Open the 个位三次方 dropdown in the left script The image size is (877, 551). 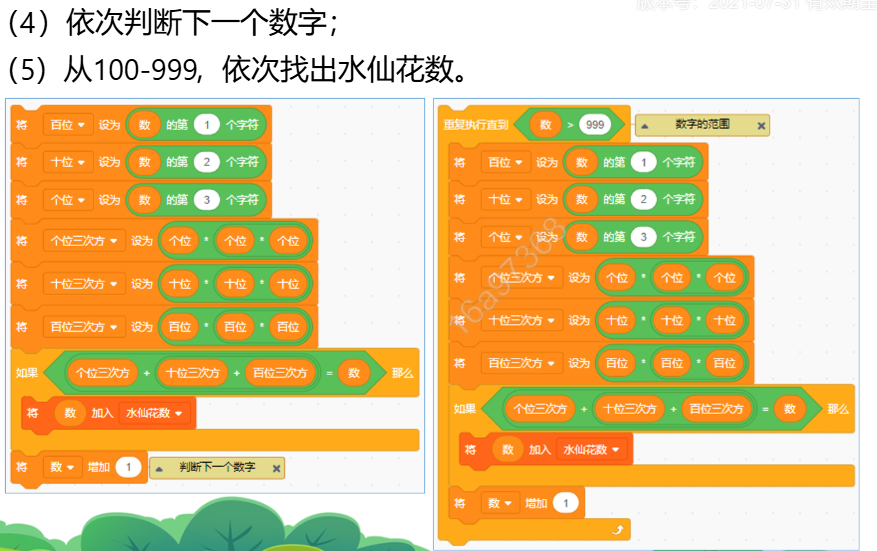point(83,241)
